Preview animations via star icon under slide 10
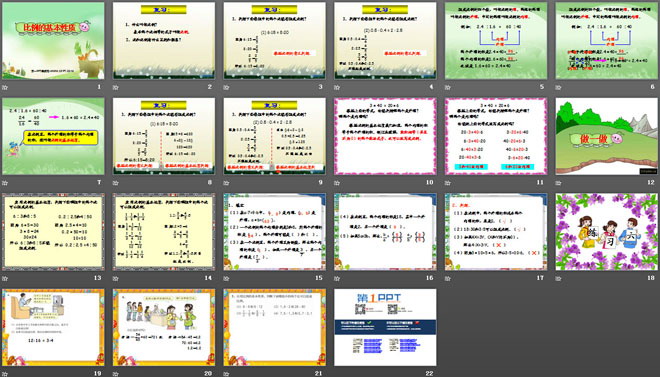660x377 pixels. pos(337,183)
